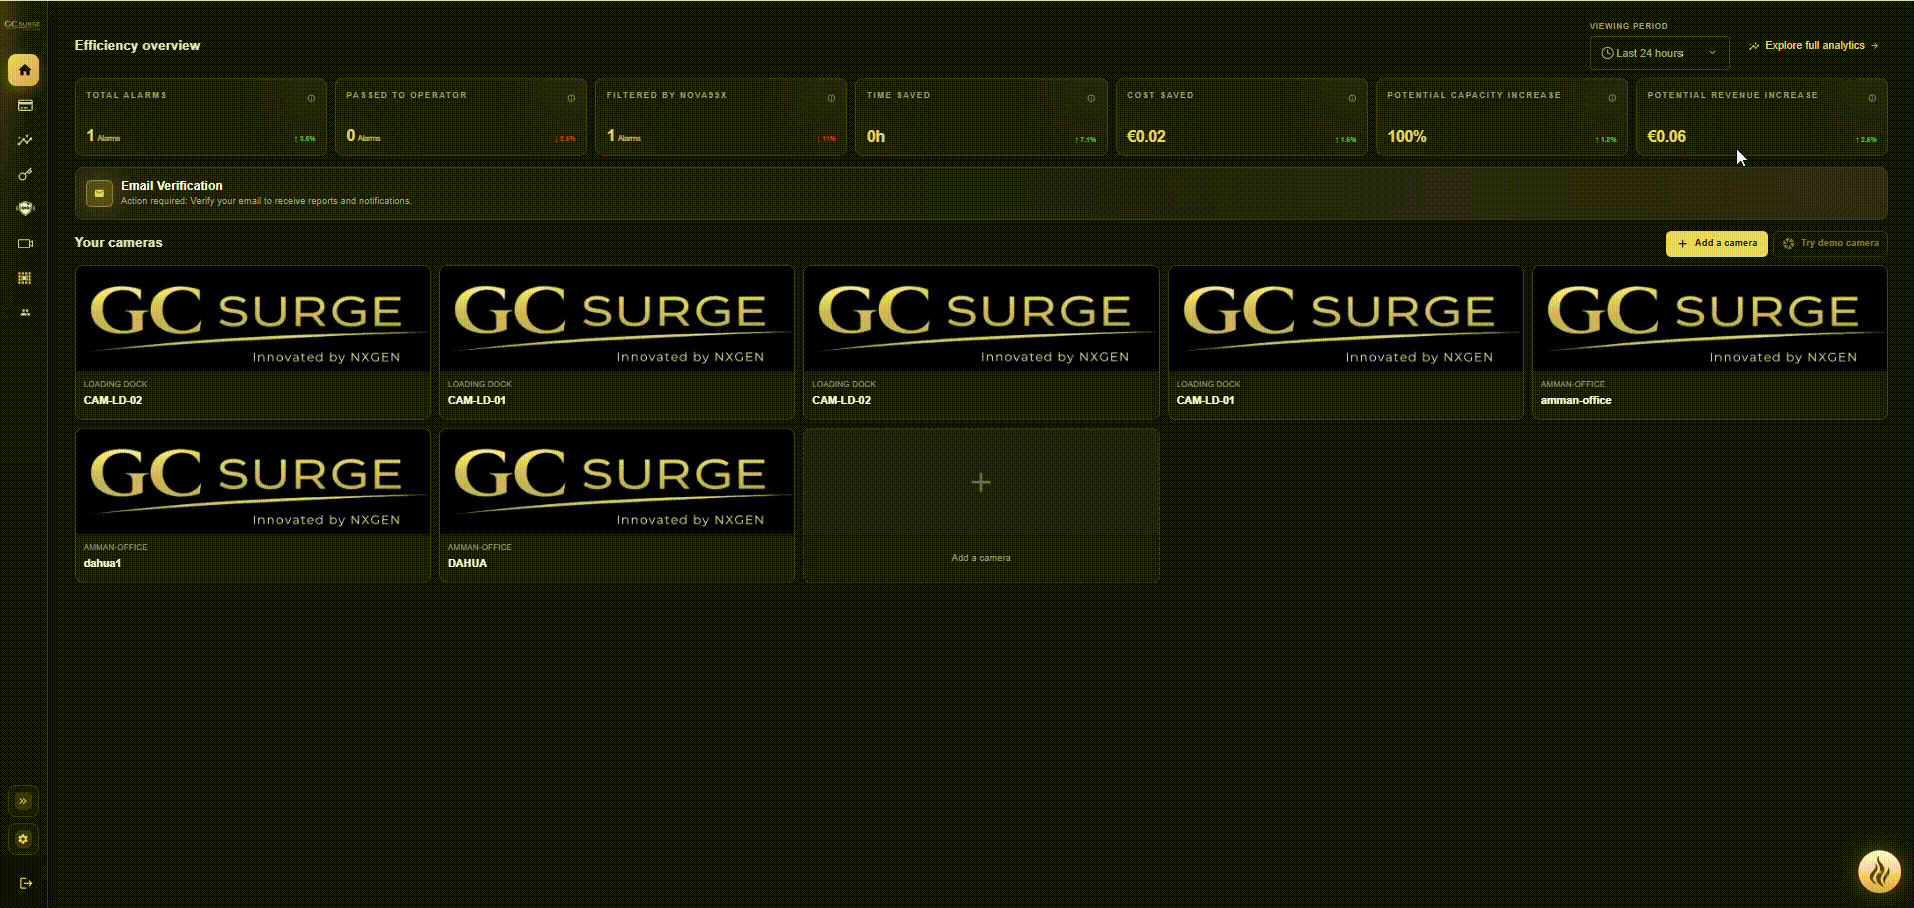Show info for Filtered by Nova99x card
The height and width of the screenshot is (908, 1914).
point(831,98)
